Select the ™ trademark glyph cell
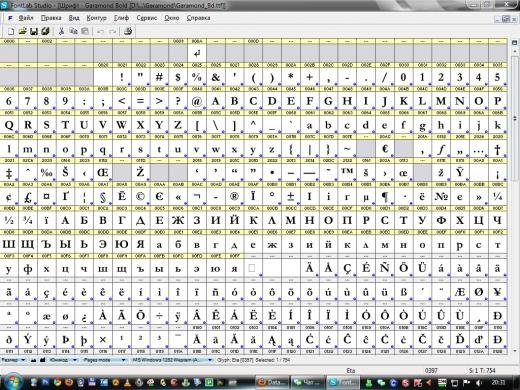 click(x=347, y=172)
